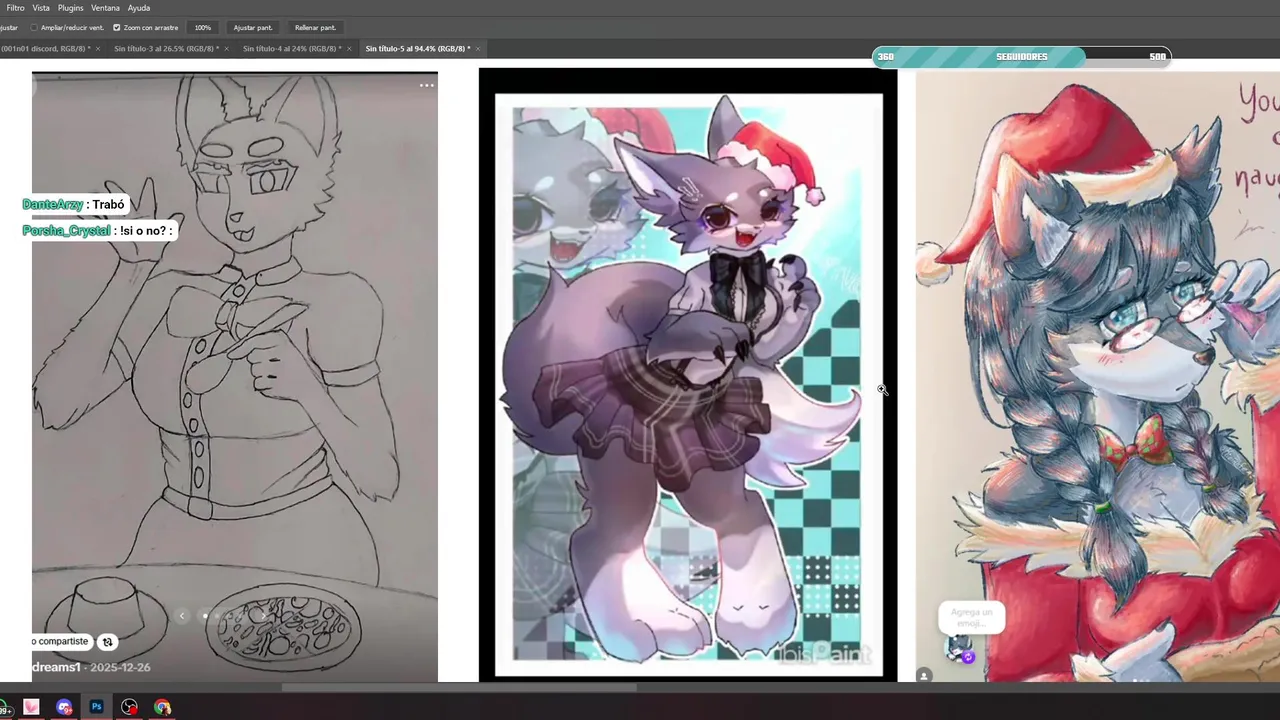The width and height of the screenshot is (1280, 720).
Task: Close the Sin título-4 document tab
Action: 350,49
